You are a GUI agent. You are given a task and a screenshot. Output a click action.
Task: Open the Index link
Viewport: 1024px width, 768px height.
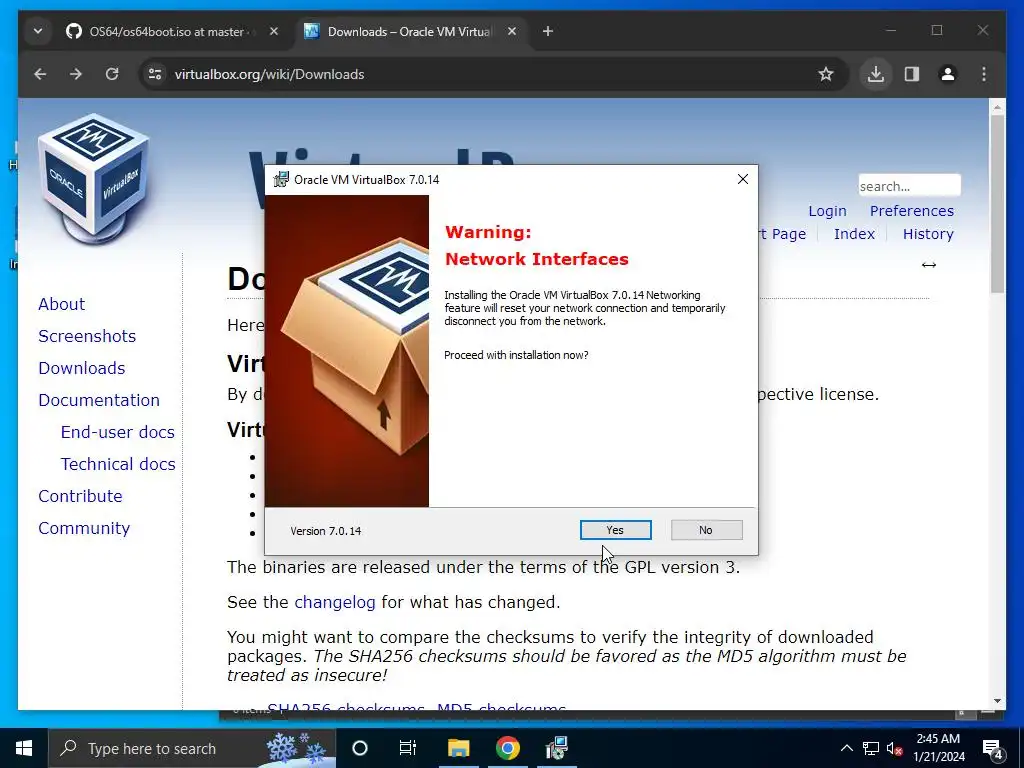point(854,234)
